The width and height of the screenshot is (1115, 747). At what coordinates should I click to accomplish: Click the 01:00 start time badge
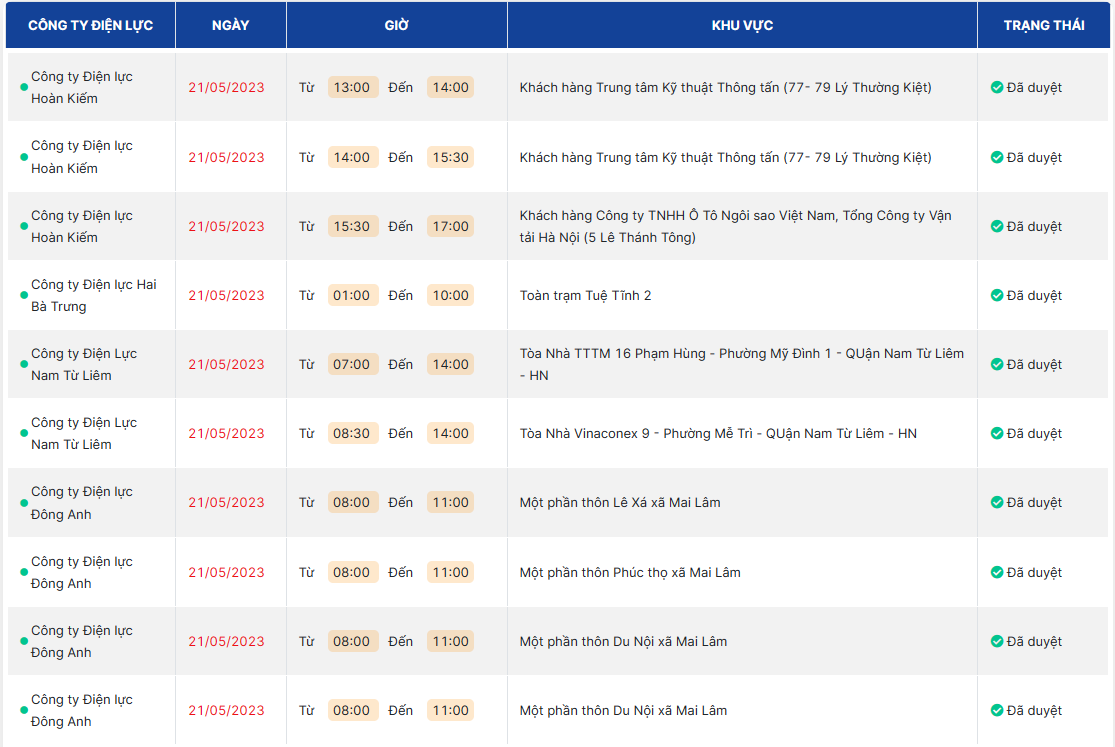click(x=352, y=296)
